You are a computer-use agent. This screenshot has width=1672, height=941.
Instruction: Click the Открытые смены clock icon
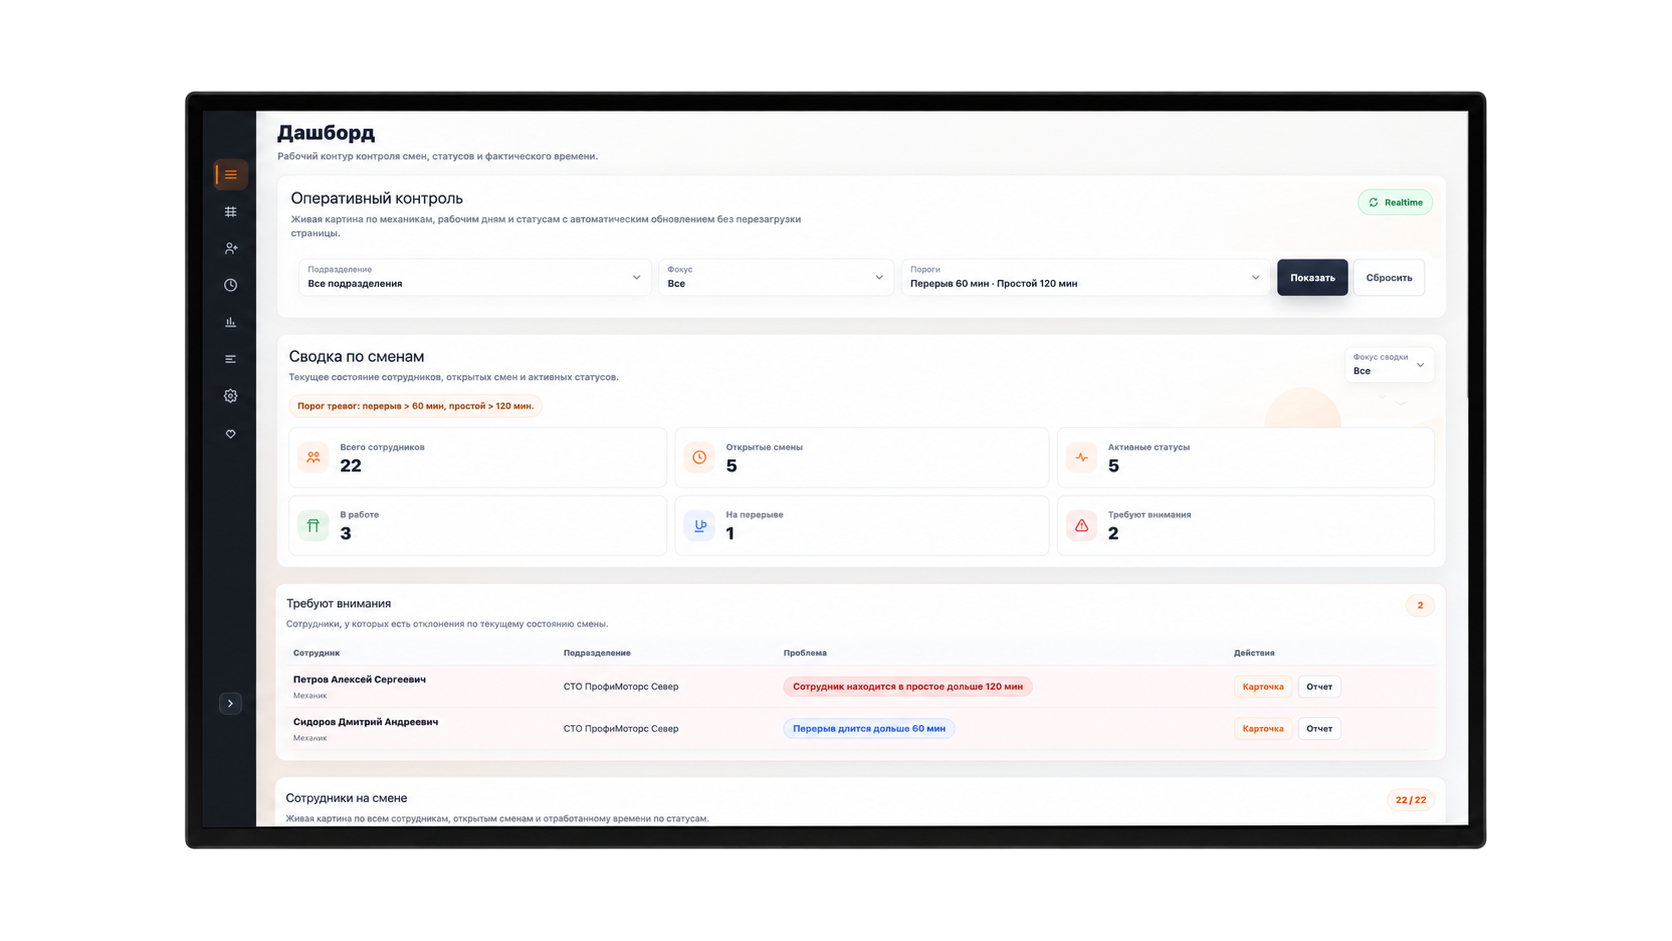coord(699,457)
